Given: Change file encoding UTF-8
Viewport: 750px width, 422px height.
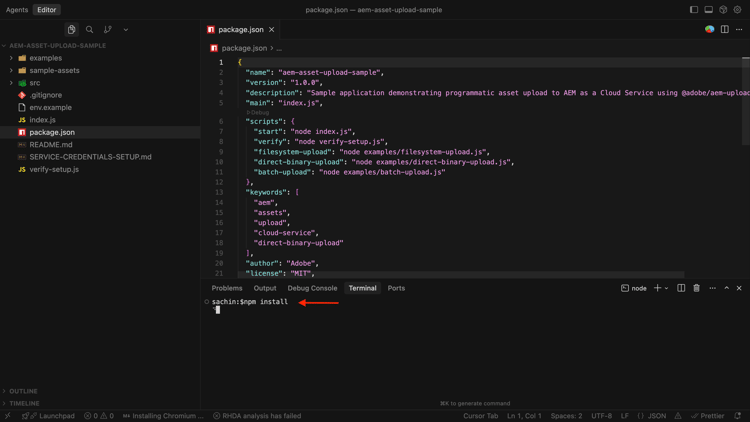Looking at the screenshot, I should (602, 416).
